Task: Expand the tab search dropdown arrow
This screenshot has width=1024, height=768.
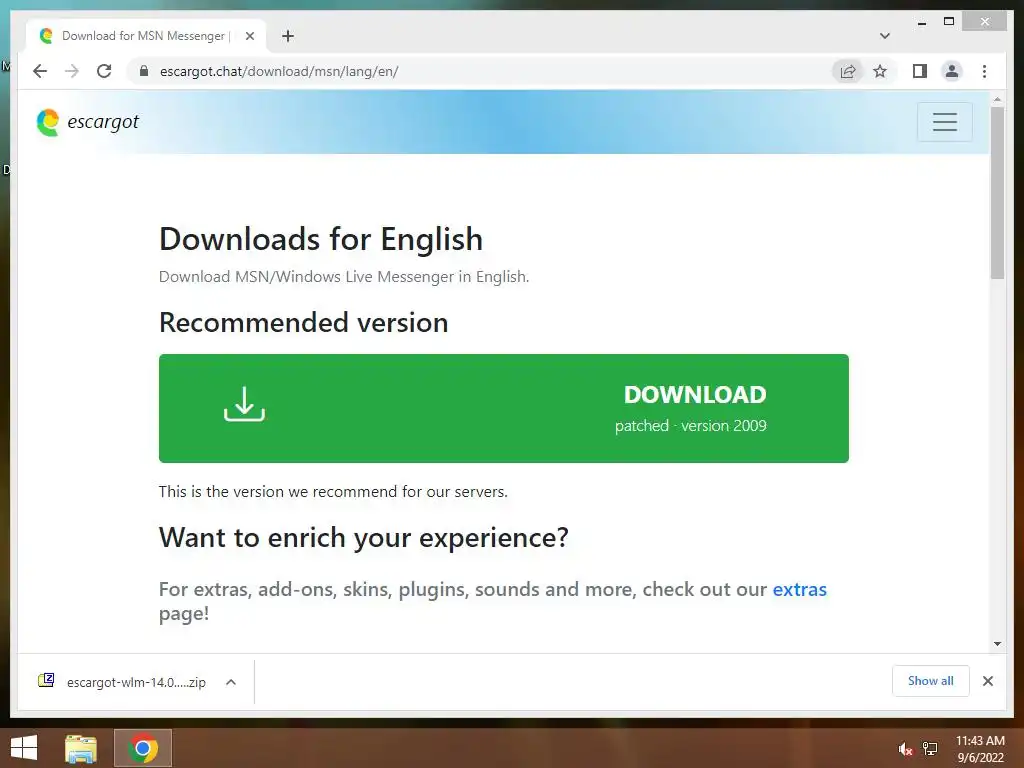Action: coord(884,36)
